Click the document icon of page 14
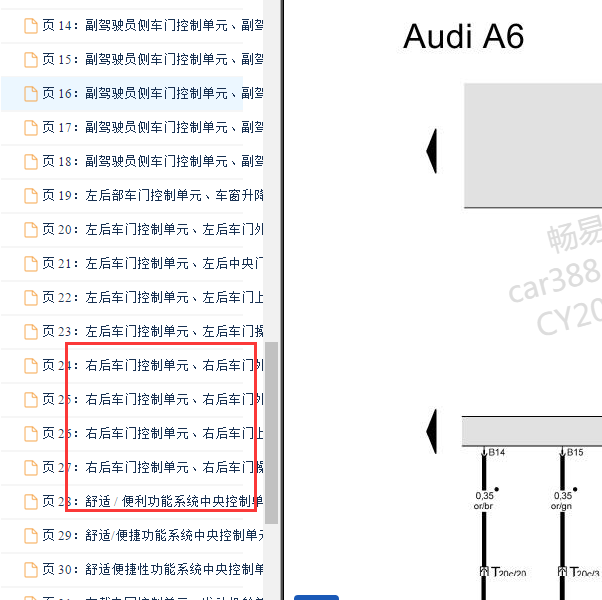Image resolution: width=602 pixels, height=600 pixels. point(31,26)
